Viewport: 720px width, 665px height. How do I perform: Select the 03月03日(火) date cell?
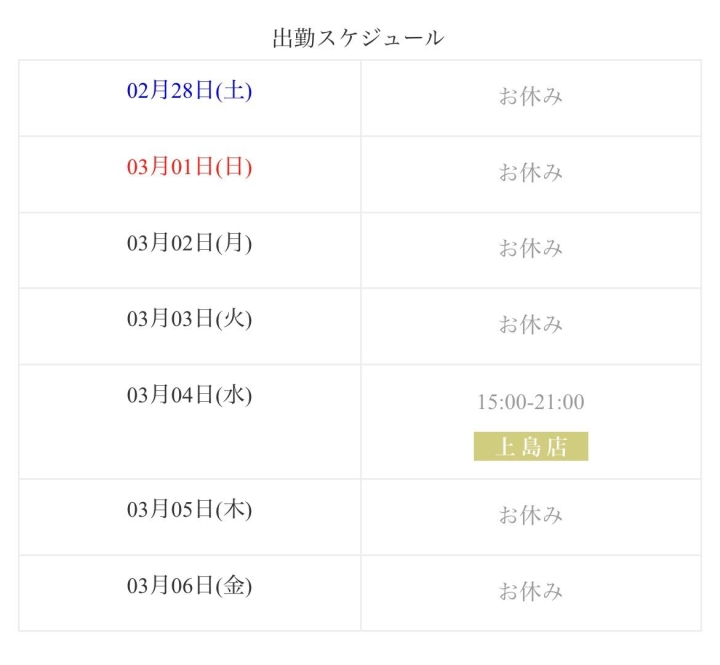click(189, 319)
